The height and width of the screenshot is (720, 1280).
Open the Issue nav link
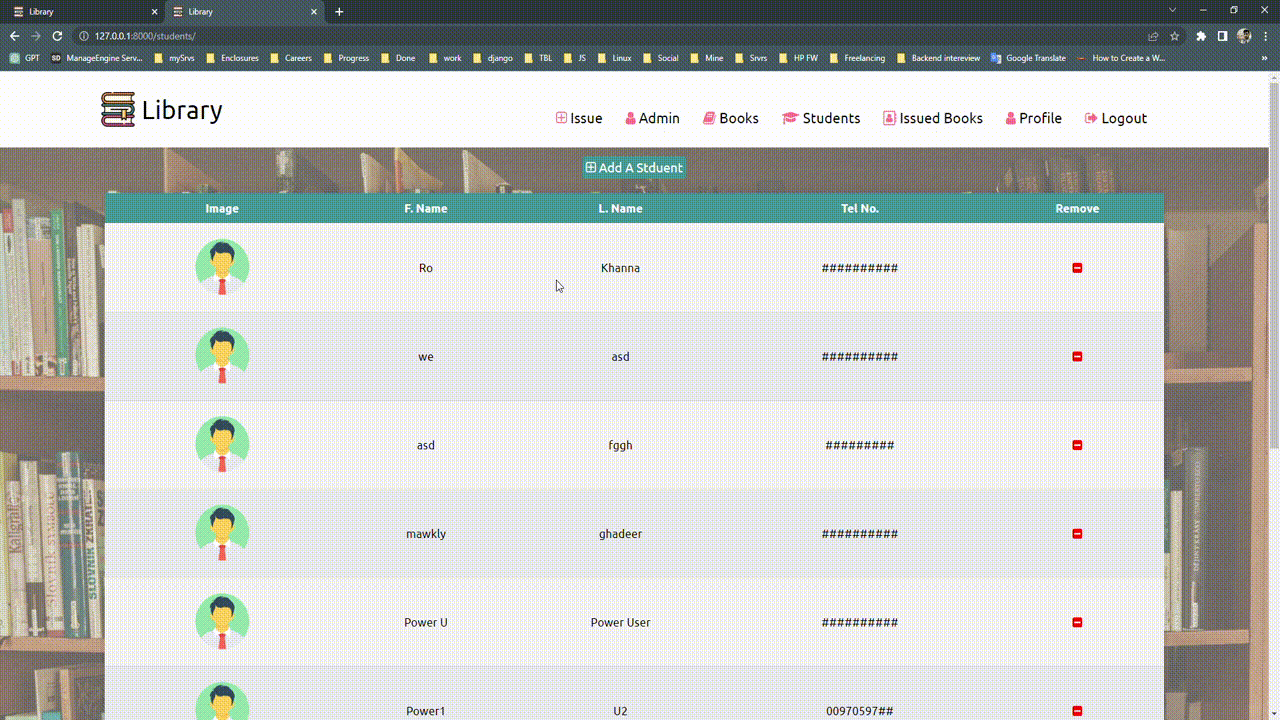[579, 118]
